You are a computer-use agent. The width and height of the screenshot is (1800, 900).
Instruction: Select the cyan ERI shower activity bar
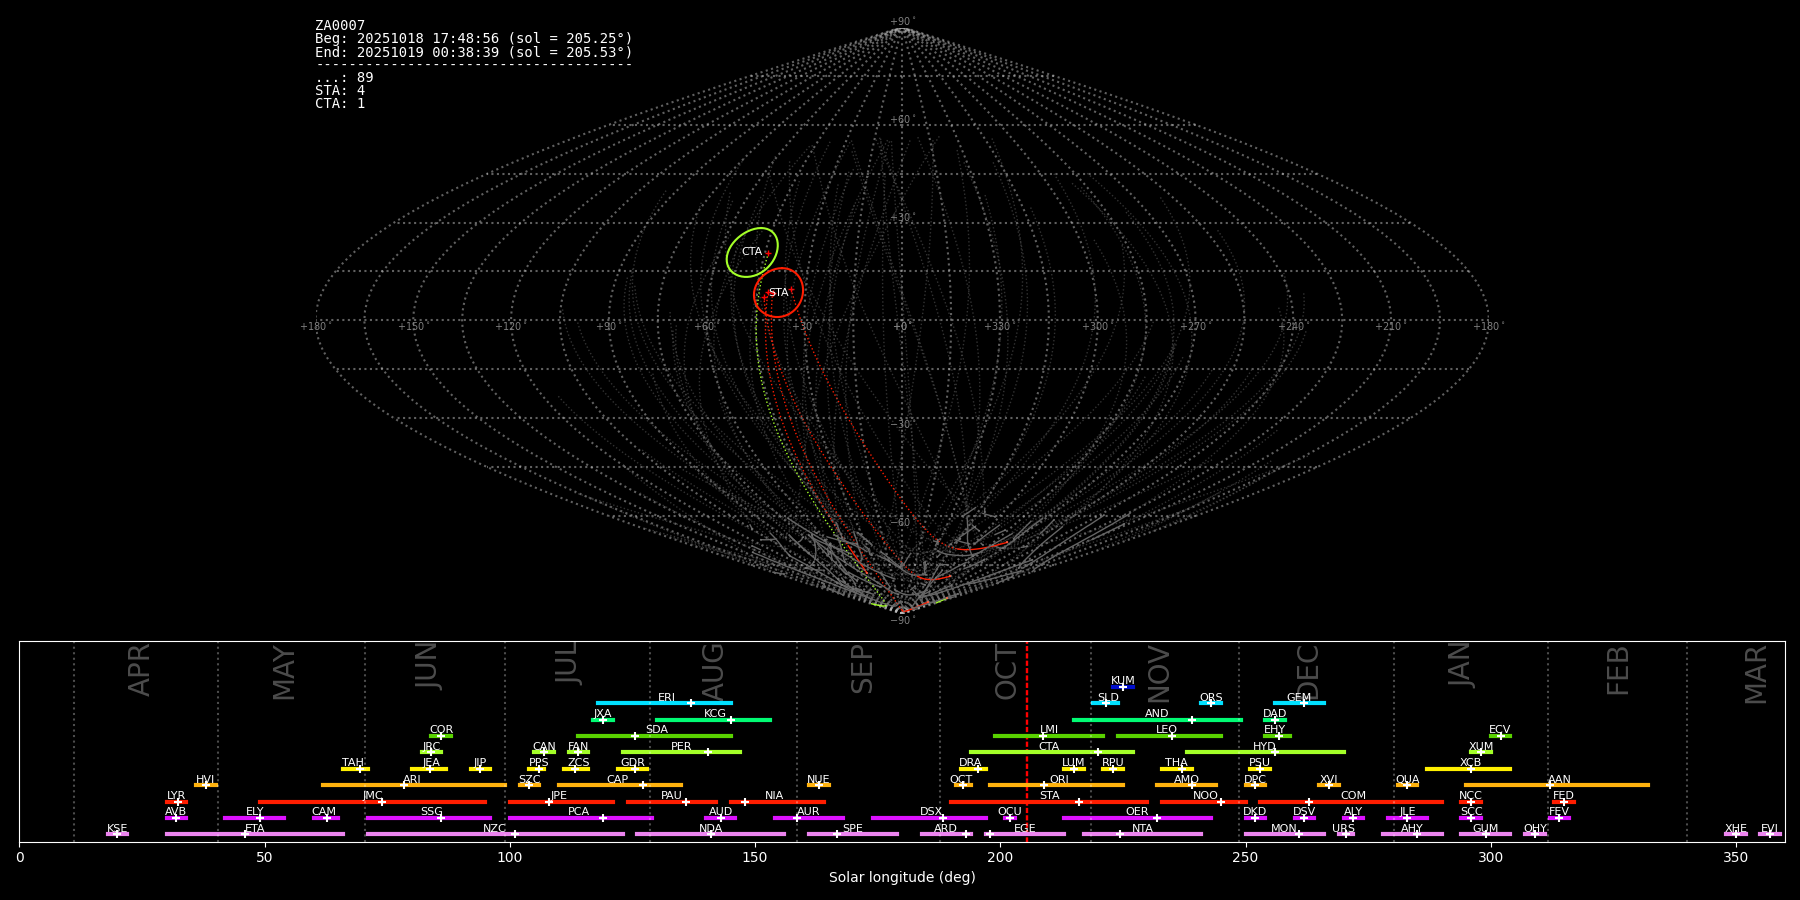664,703
